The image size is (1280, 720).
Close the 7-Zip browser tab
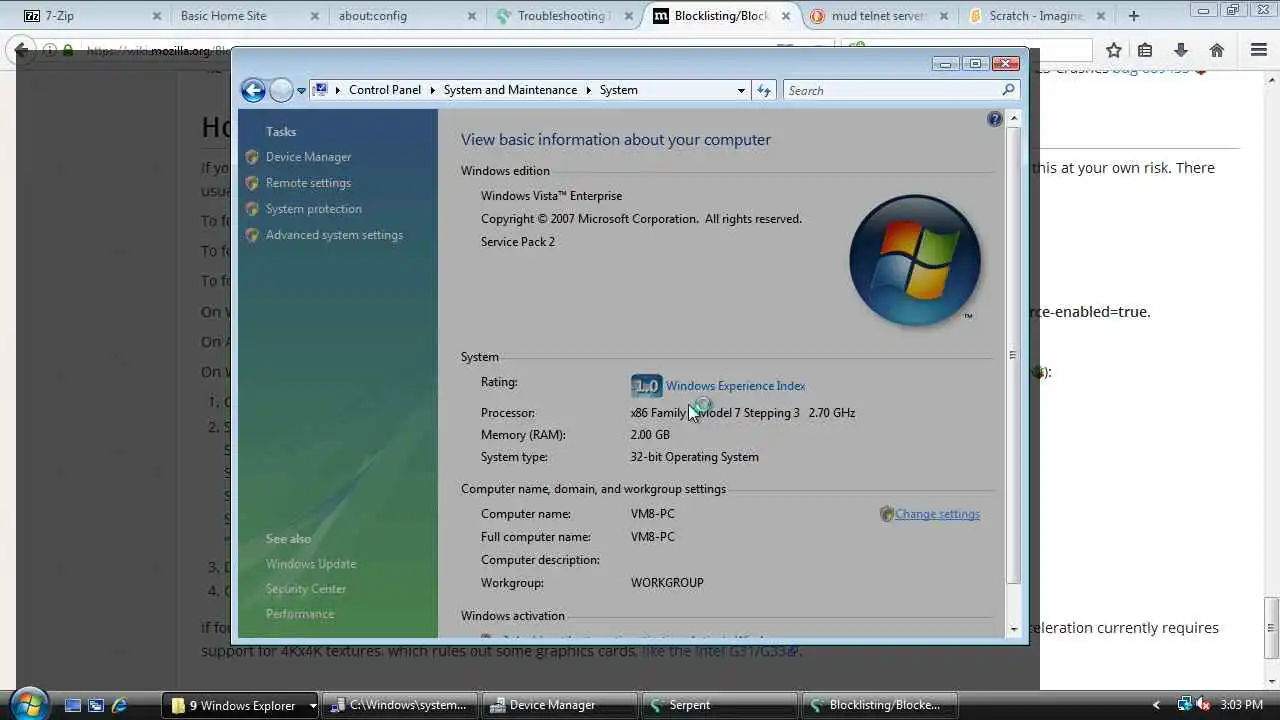pyautogui.click(x=156, y=16)
